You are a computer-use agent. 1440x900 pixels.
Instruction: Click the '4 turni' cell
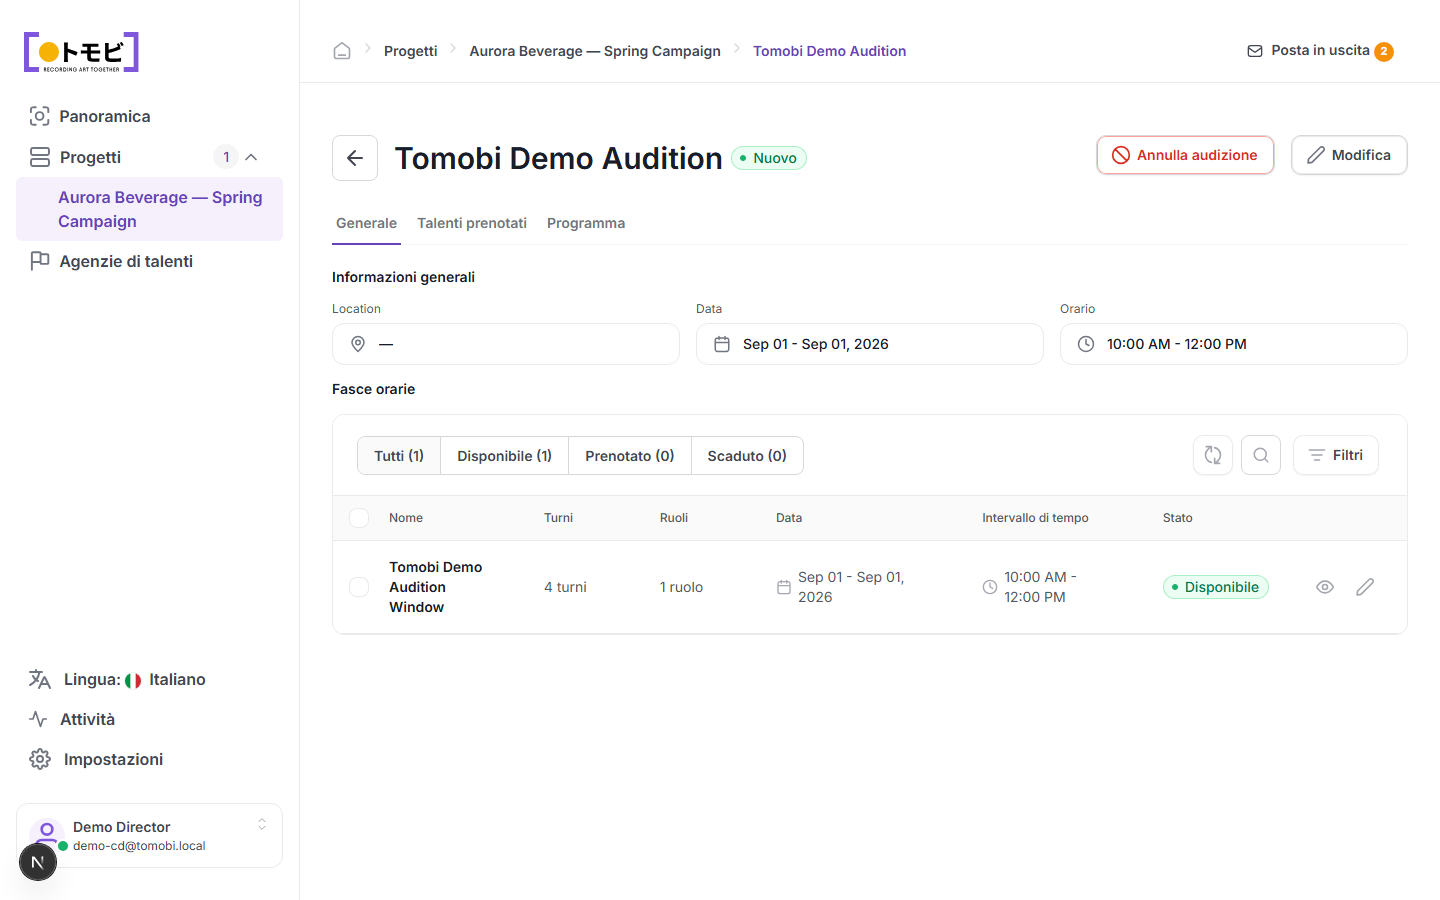565,587
